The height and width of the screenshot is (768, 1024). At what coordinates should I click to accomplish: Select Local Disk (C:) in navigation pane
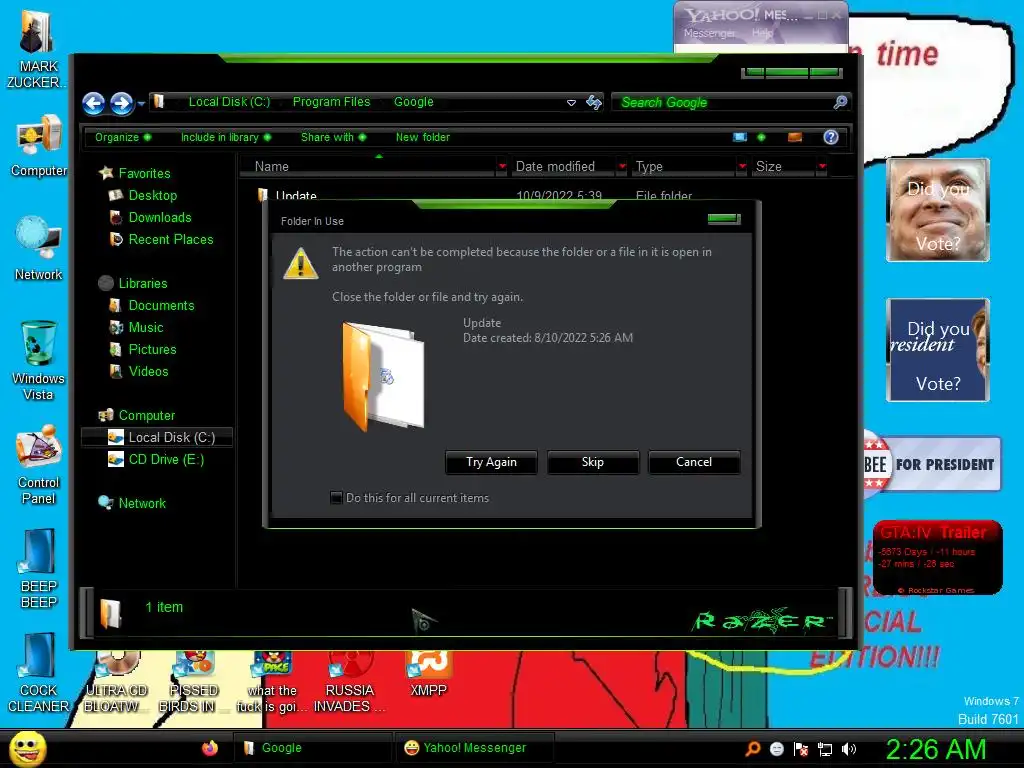157,438
